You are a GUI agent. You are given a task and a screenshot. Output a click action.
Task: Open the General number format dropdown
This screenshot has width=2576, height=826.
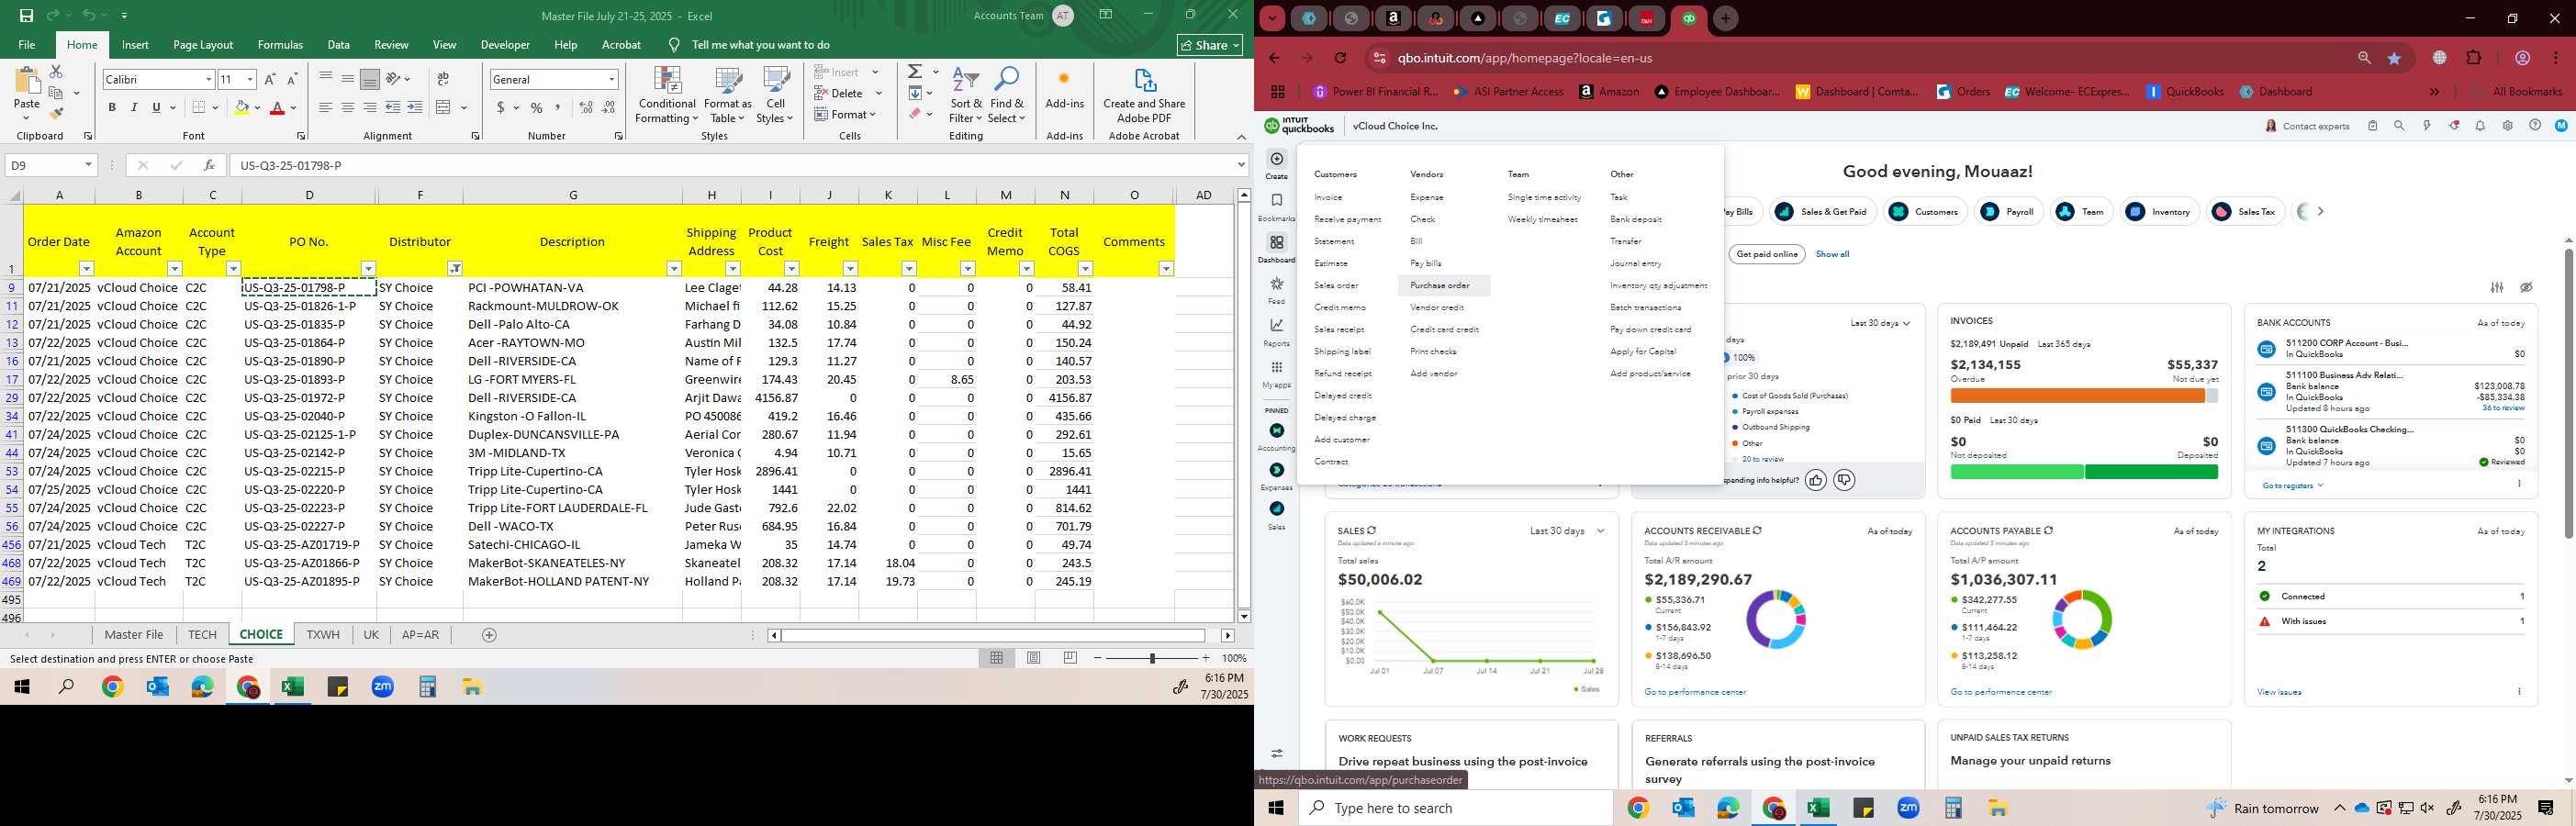pos(611,79)
